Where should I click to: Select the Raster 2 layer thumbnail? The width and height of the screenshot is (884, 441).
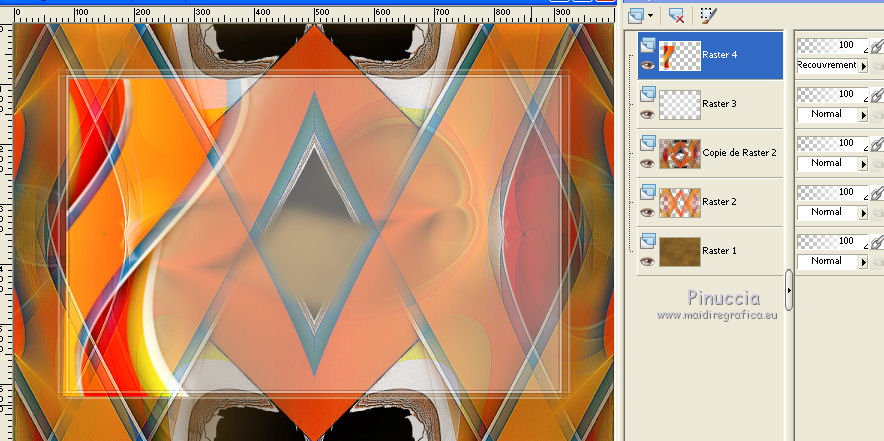(x=680, y=203)
